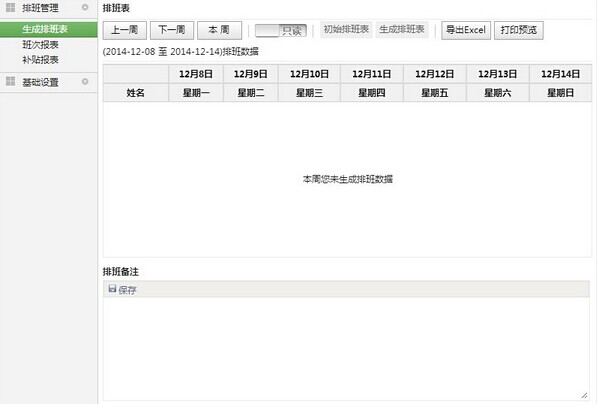Screen dimensions: 597x408
Task: Expand the 基础设置 section using its circle arrow
Action: (x=85, y=81)
